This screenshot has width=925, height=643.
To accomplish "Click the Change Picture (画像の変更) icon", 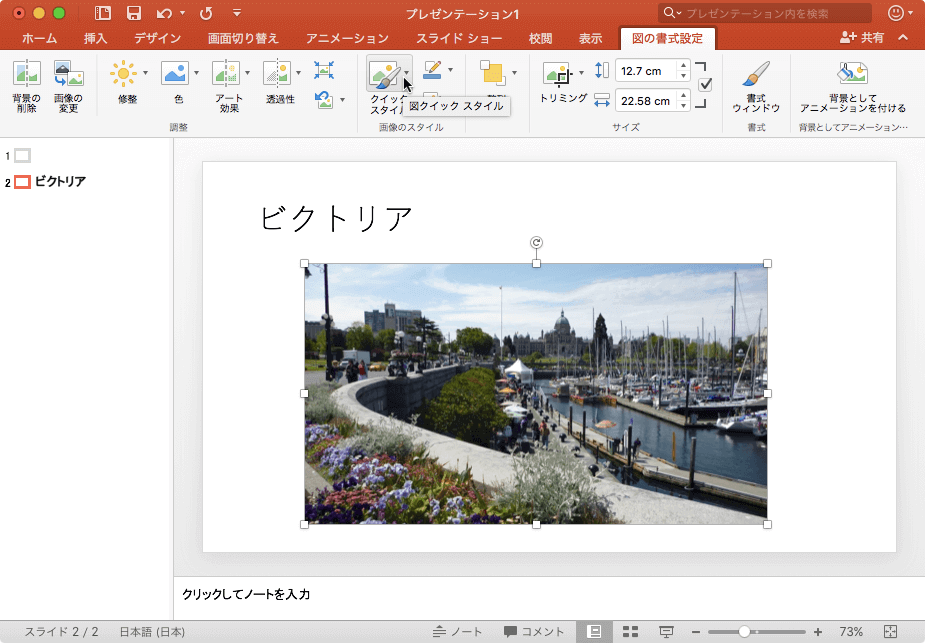I will point(68,75).
